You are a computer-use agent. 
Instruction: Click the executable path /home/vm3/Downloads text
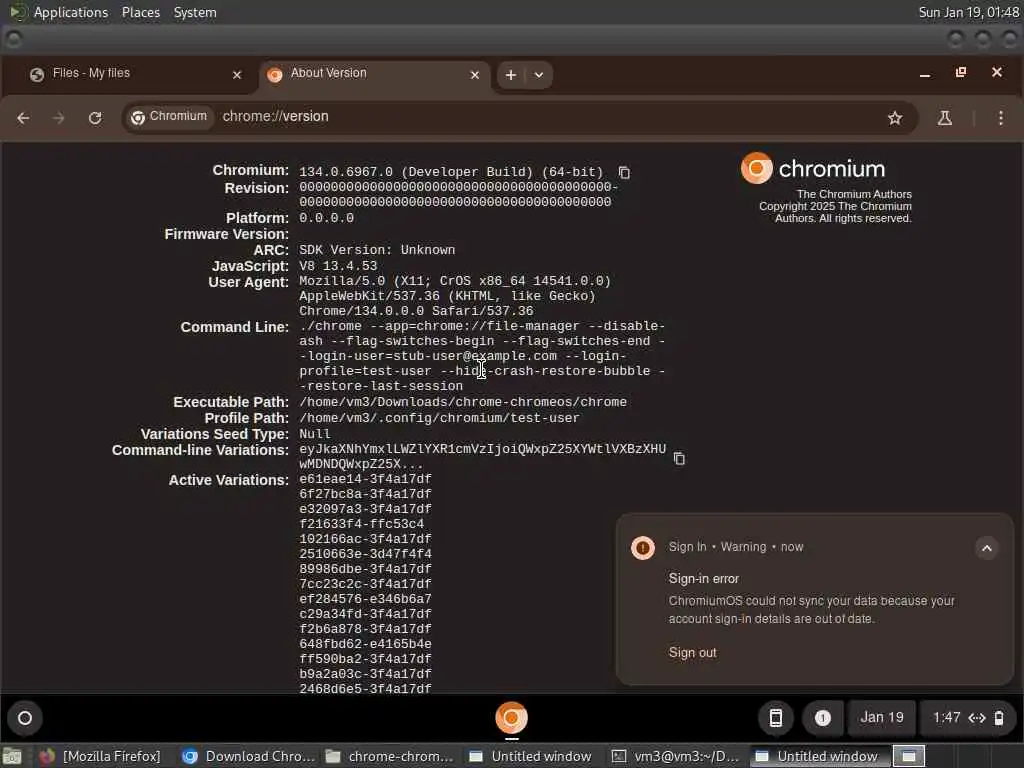pos(463,402)
